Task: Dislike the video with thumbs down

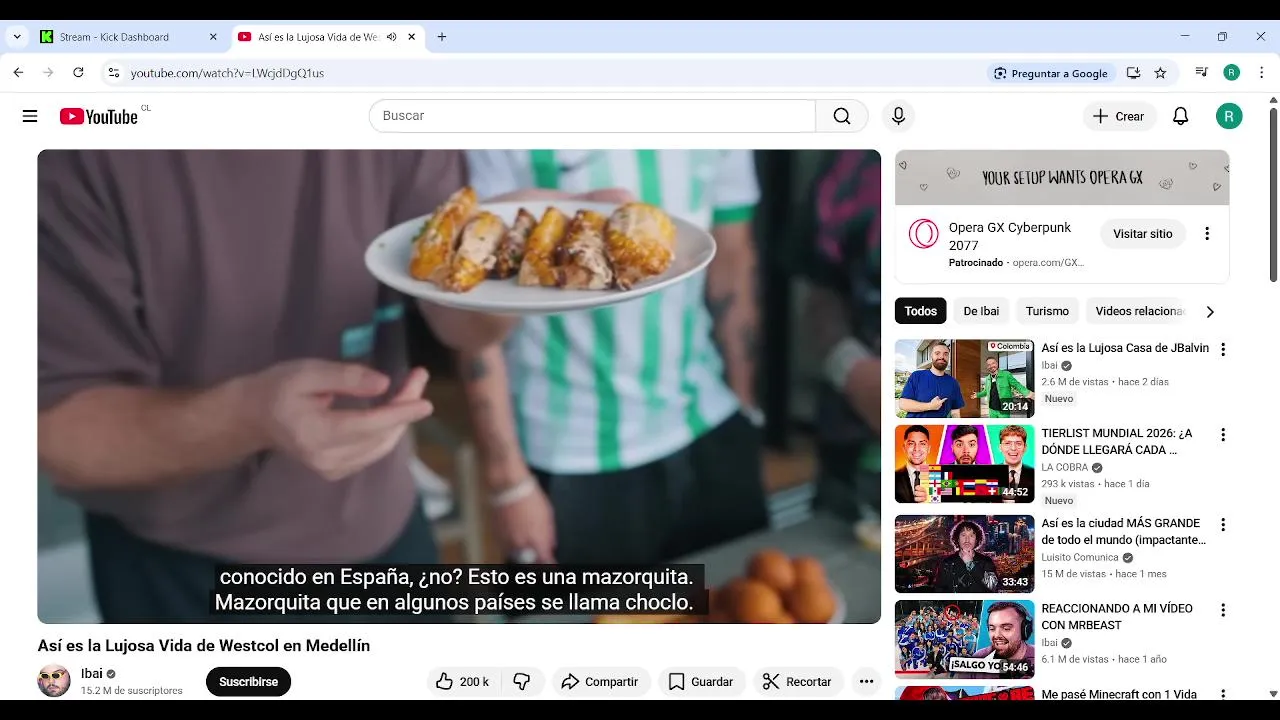Action: (x=522, y=682)
